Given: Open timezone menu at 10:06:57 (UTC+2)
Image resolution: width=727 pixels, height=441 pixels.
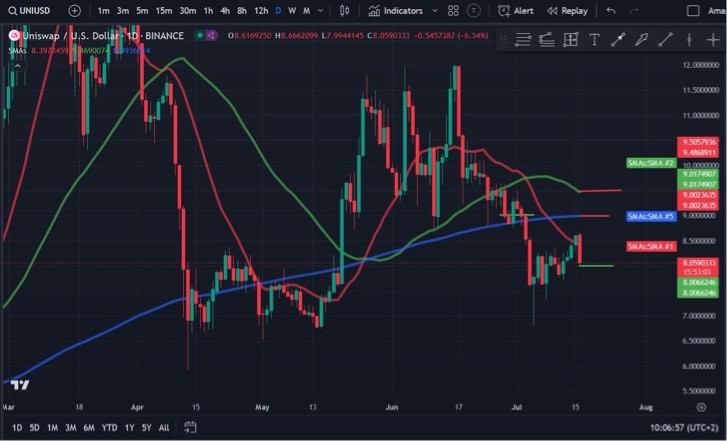Looking at the screenshot, I should [683, 428].
